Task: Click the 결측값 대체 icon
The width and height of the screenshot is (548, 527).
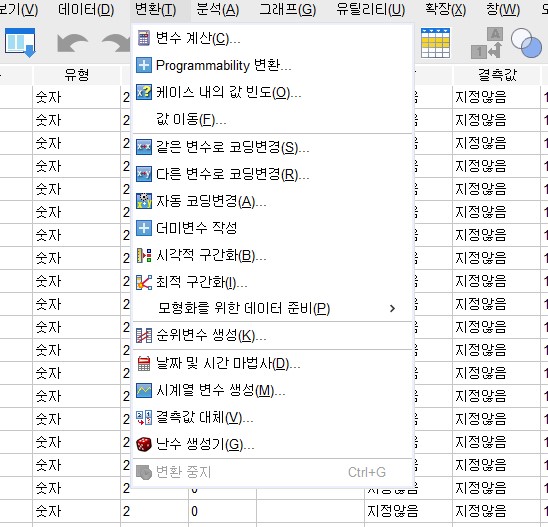Action: point(144,418)
